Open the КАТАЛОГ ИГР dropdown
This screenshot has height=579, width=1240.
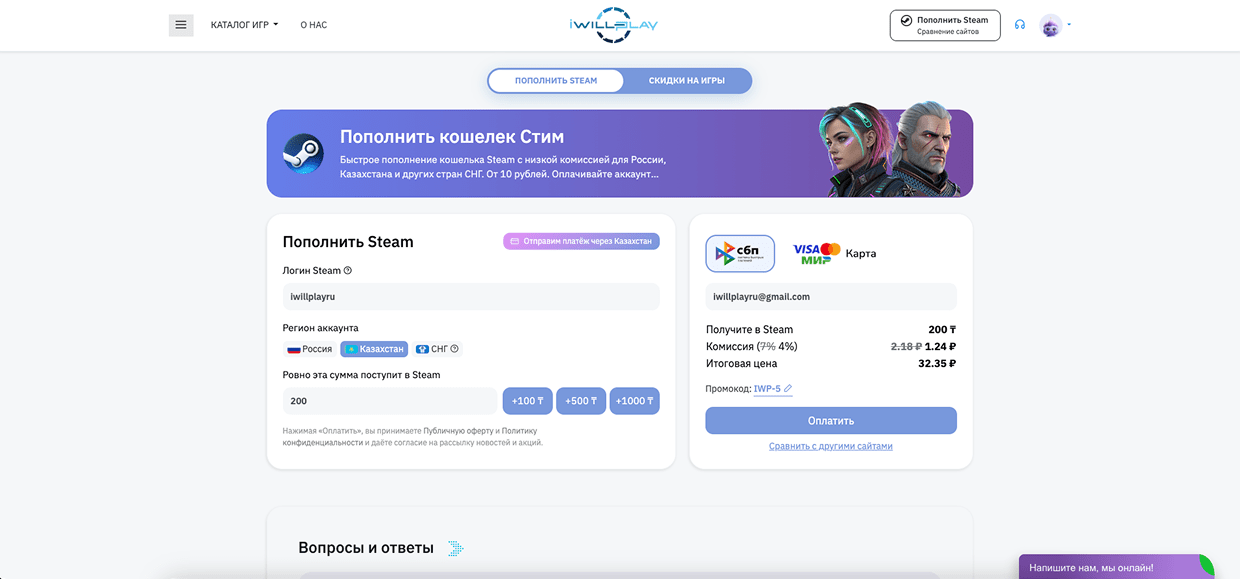pyautogui.click(x=242, y=24)
